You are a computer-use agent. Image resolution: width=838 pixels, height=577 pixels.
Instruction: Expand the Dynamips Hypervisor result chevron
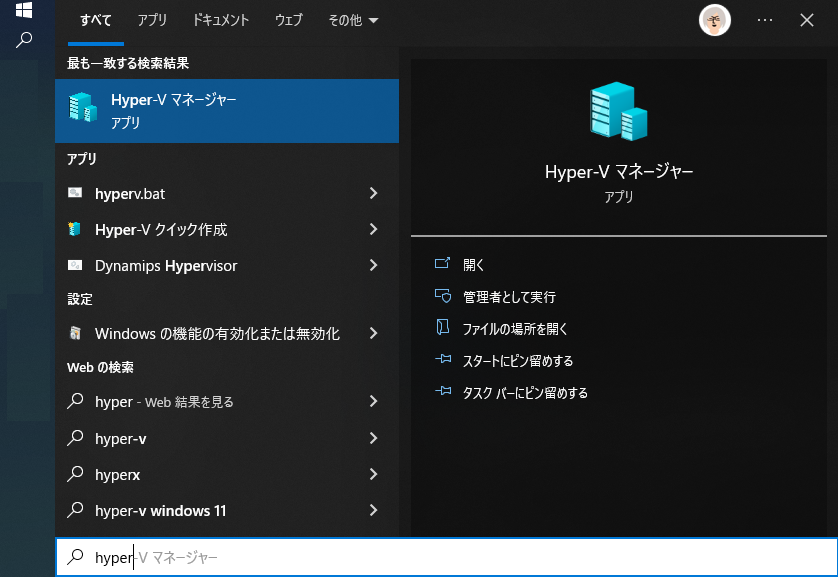click(x=374, y=265)
